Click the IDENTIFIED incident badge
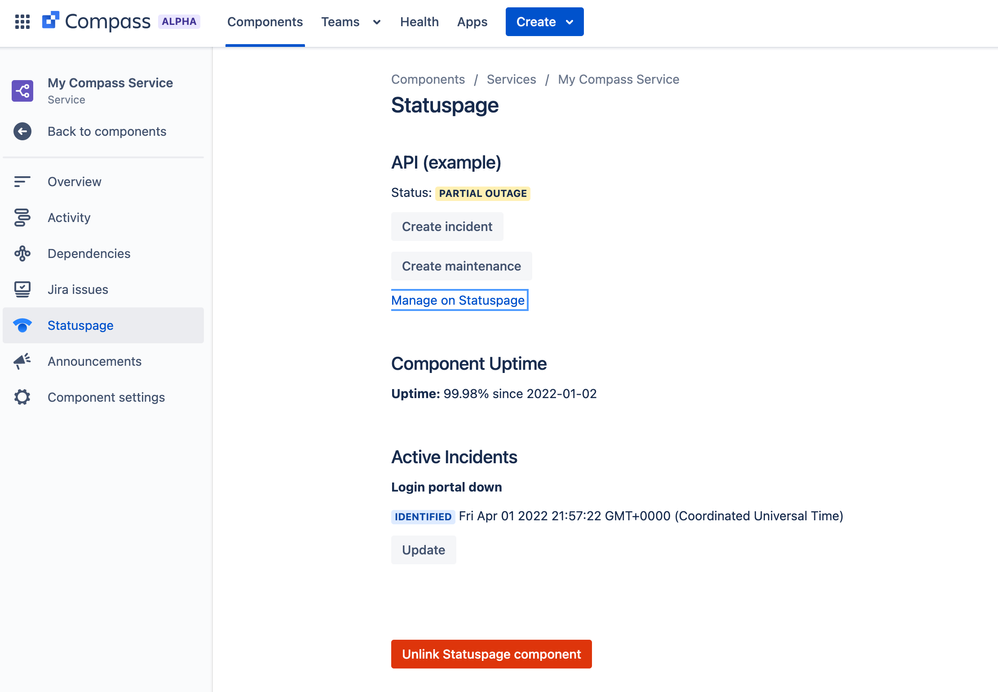 423,517
